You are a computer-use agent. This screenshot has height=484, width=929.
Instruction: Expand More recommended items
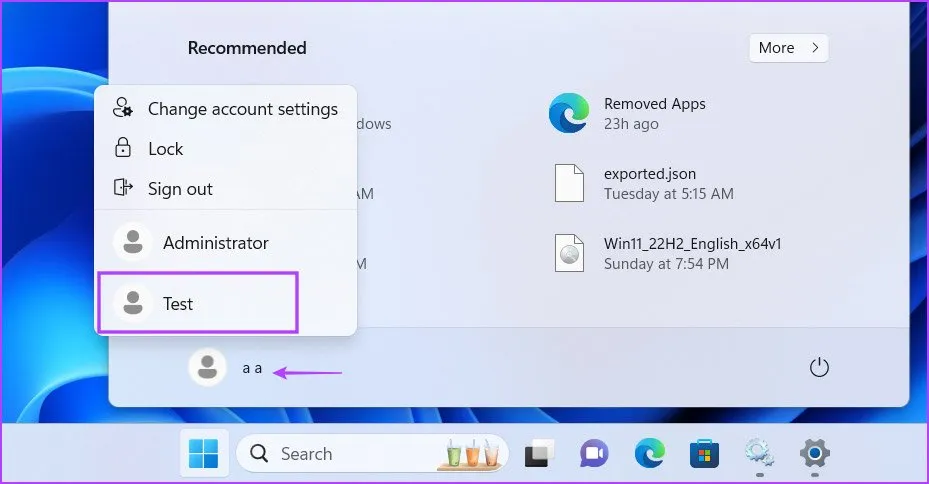pos(788,48)
